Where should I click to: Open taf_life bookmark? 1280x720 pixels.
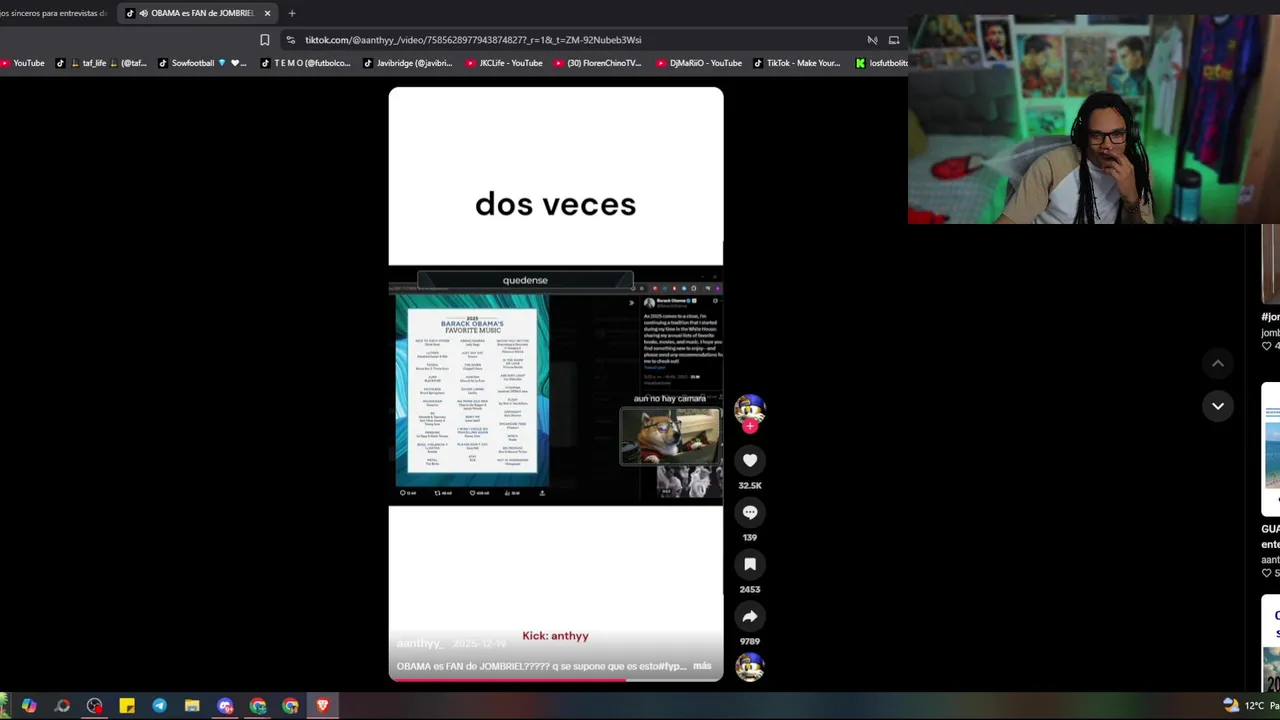(x=101, y=63)
